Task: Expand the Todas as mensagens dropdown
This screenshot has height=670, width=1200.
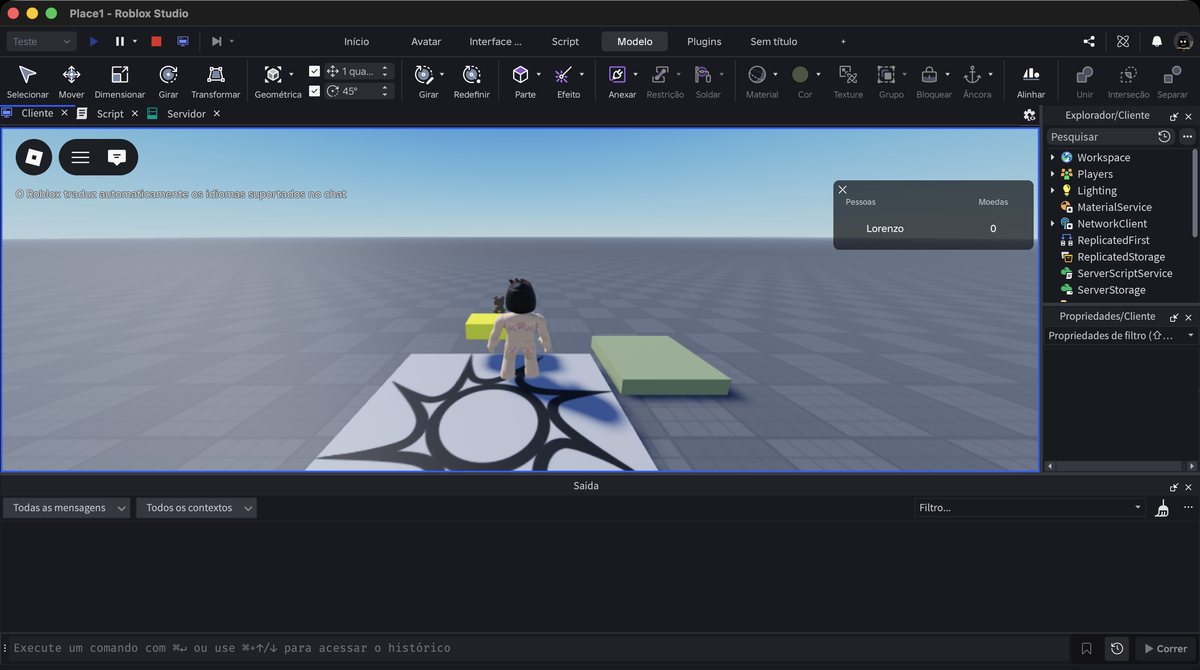Action: click(x=68, y=508)
